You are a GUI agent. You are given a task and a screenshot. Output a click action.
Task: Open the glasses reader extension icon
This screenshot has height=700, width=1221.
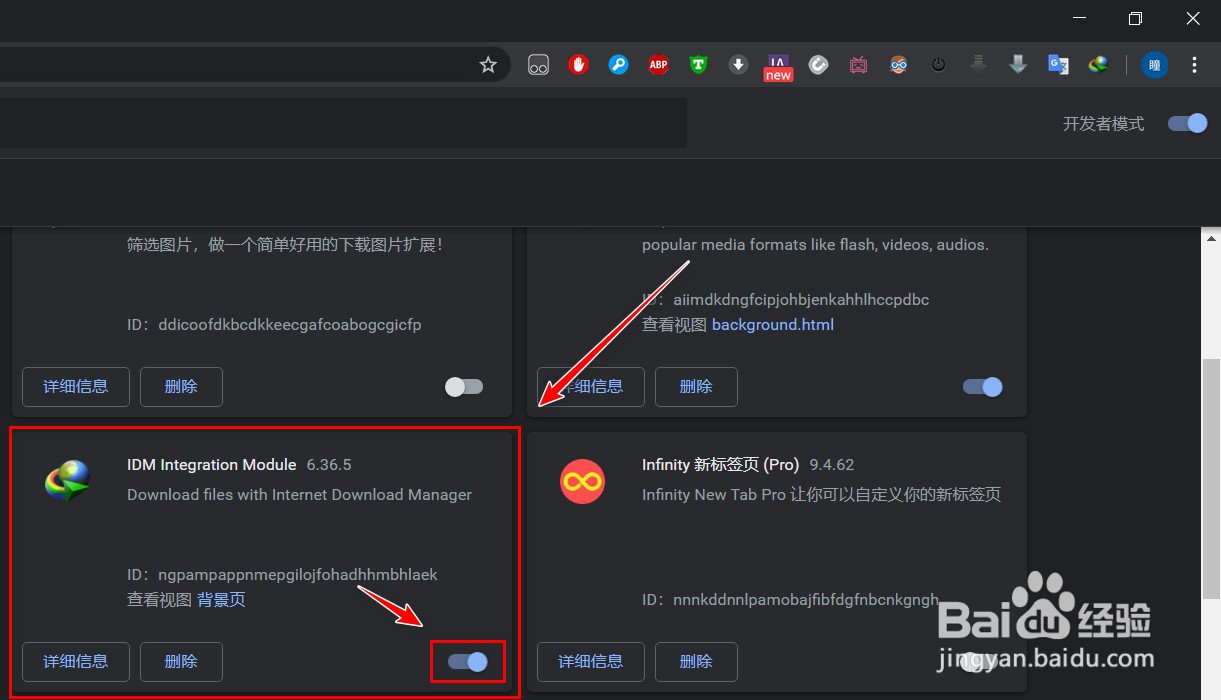coord(539,65)
